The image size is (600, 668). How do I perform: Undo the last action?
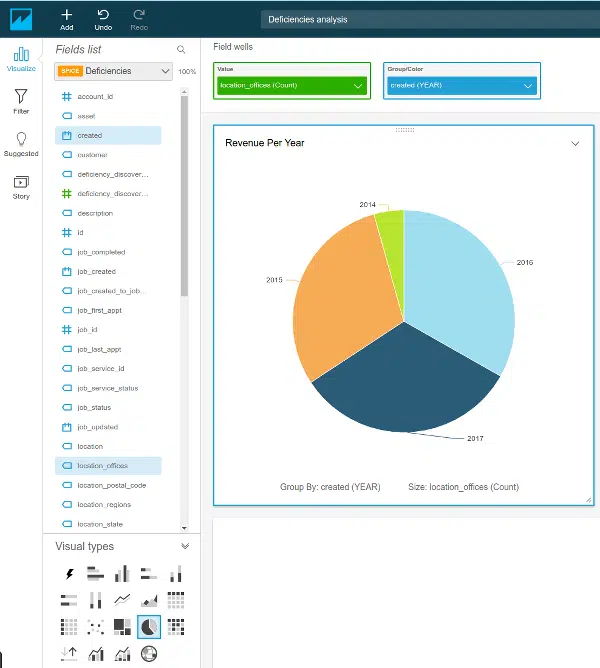[x=103, y=20]
